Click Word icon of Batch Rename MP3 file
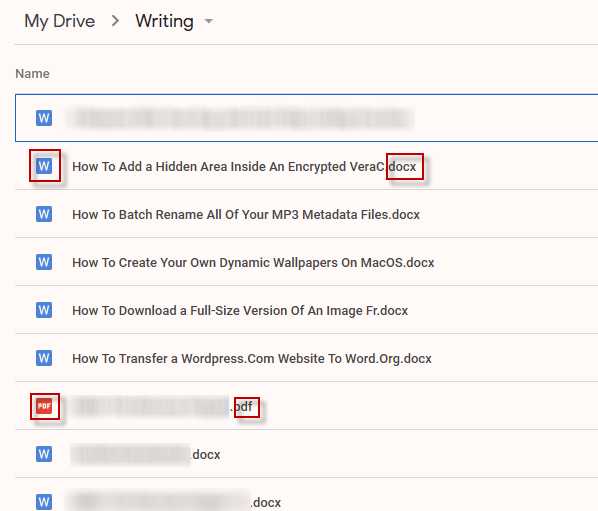 point(44,214)
